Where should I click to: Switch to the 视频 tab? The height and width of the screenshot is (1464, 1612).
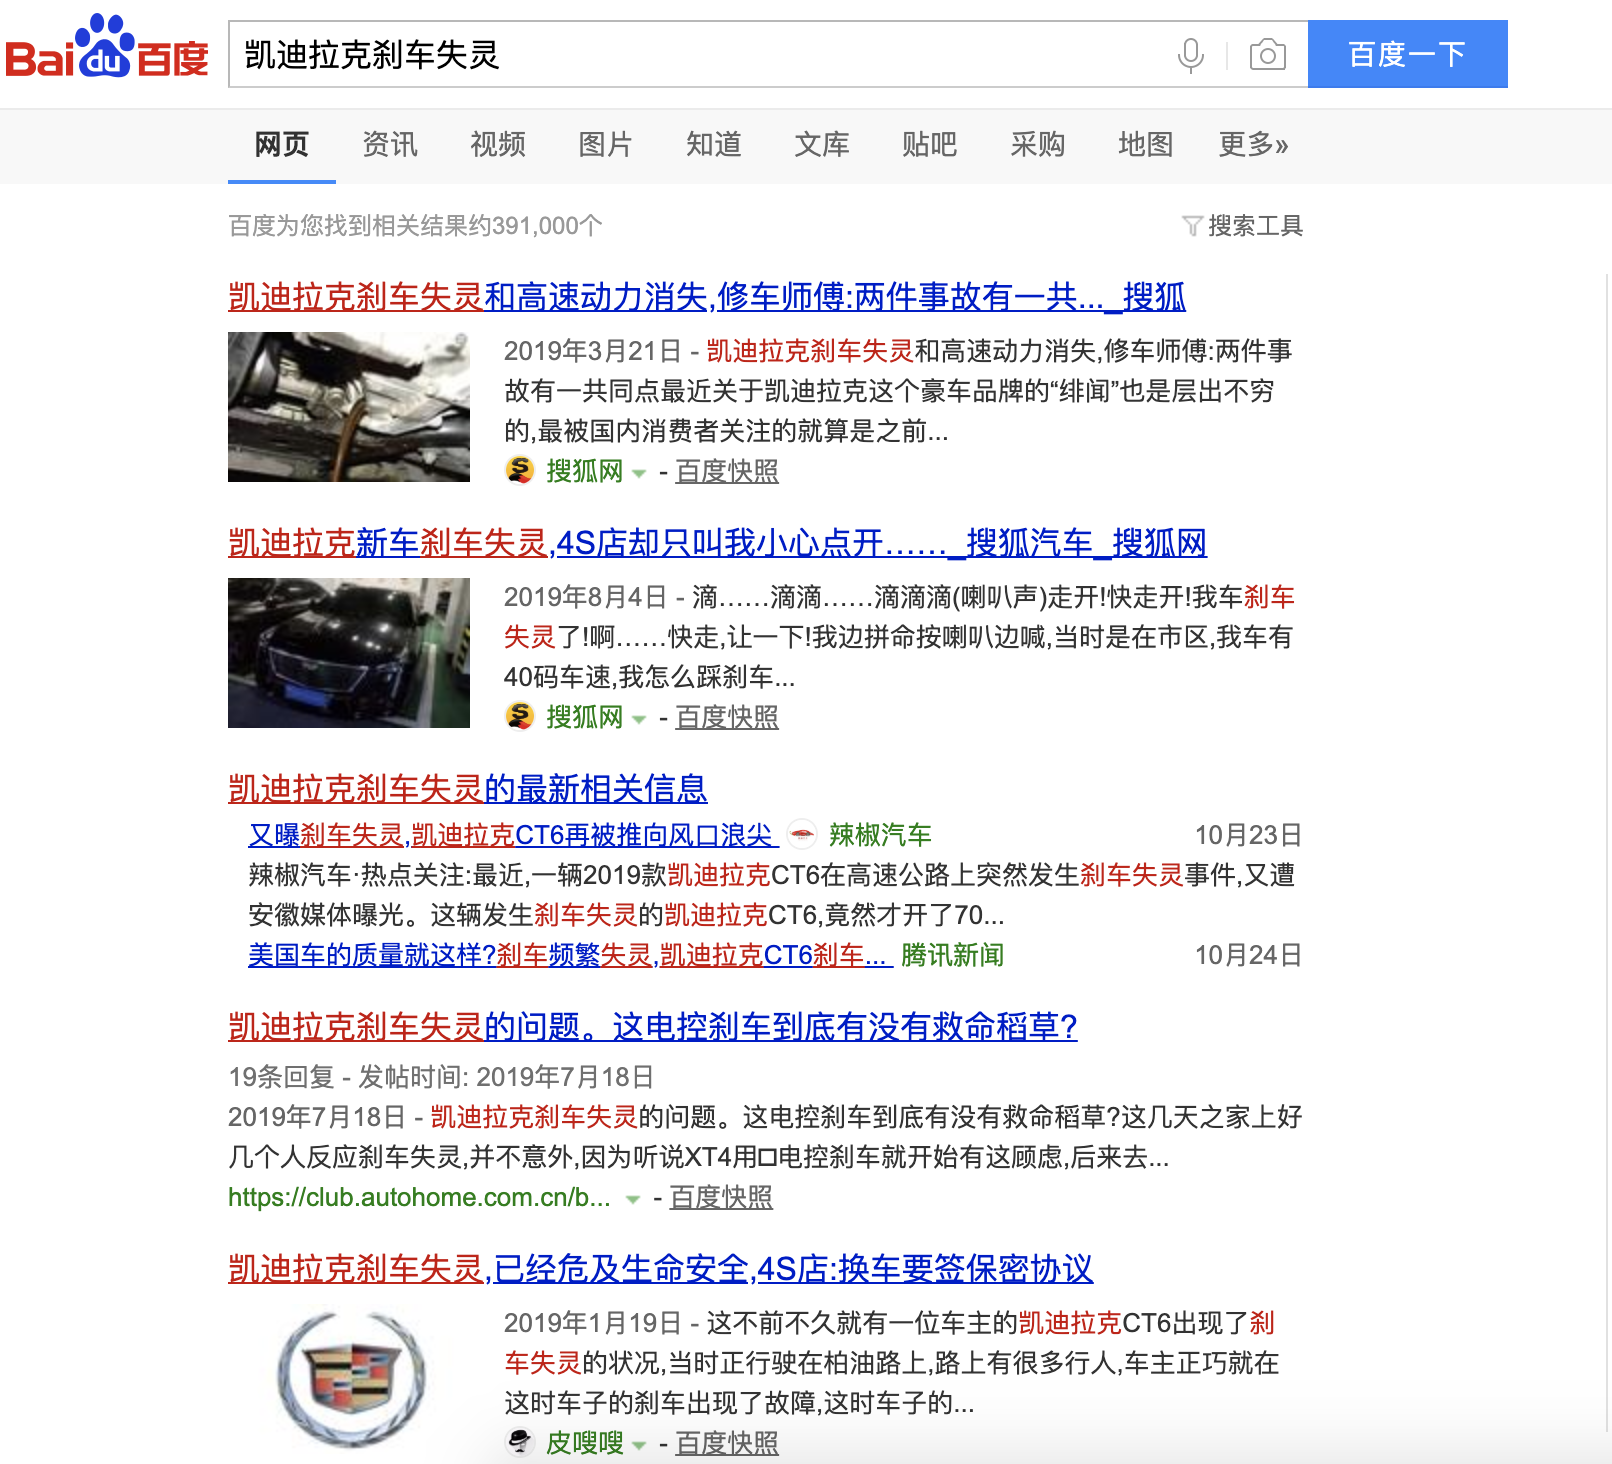(498, 145)
